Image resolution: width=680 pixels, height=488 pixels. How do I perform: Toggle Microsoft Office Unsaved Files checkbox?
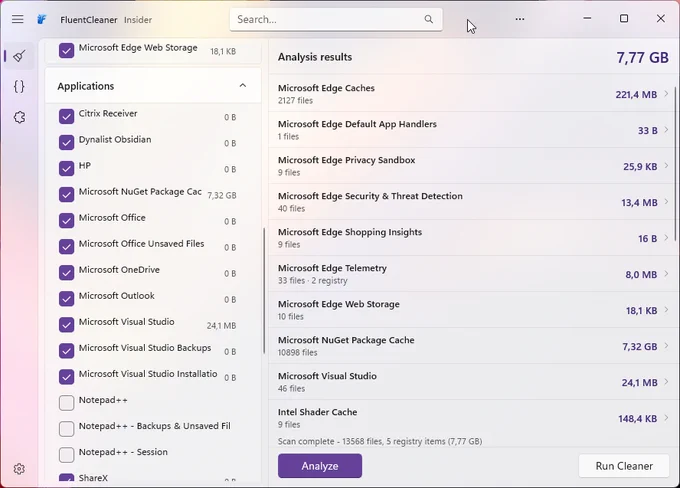coord(66,246)
